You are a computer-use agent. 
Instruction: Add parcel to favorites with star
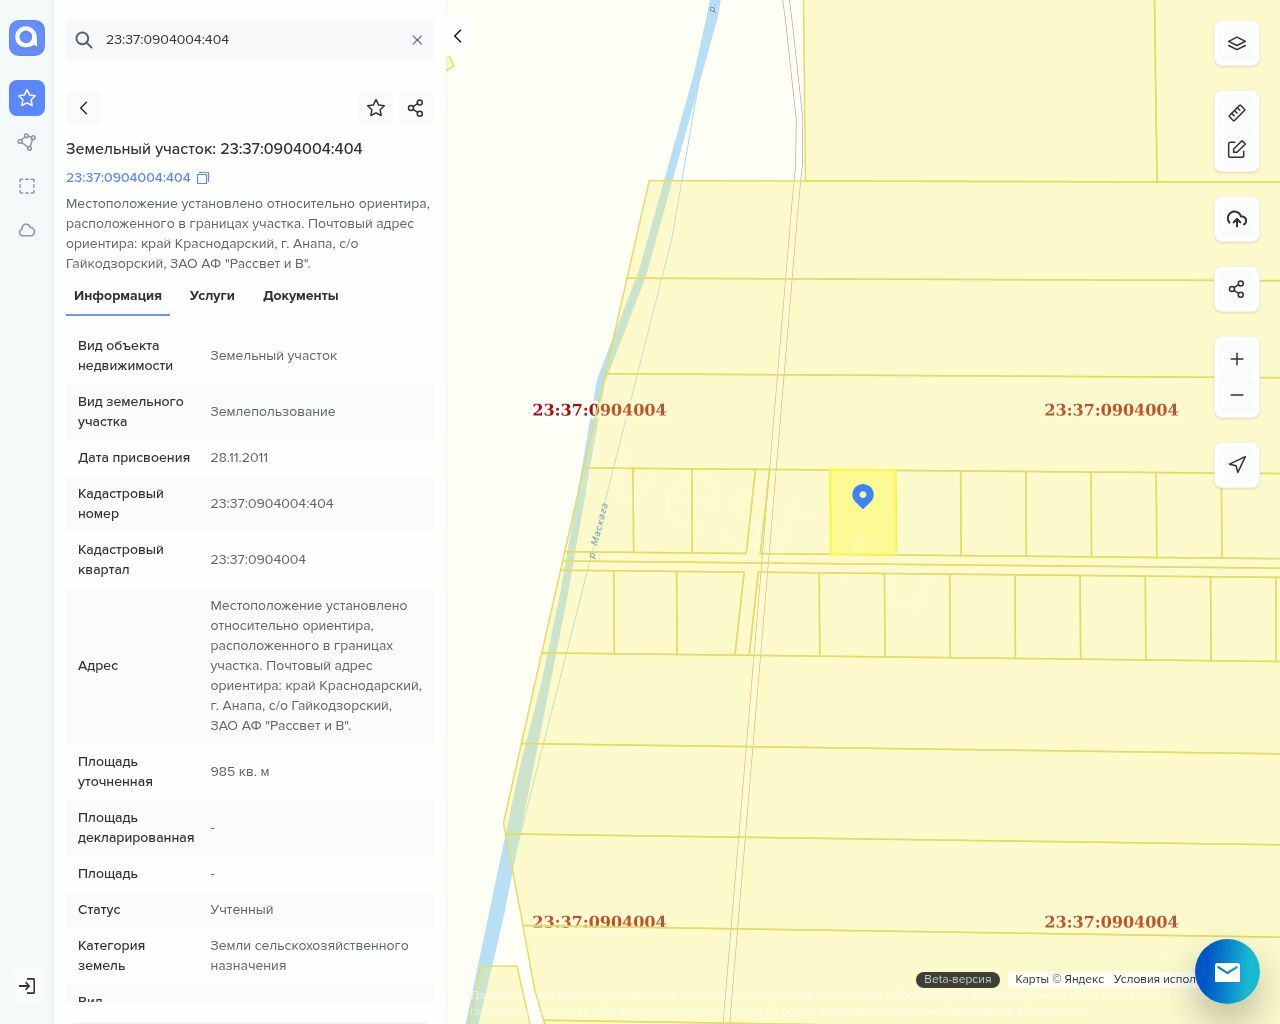pyautogui.click(x=376, y=108)
